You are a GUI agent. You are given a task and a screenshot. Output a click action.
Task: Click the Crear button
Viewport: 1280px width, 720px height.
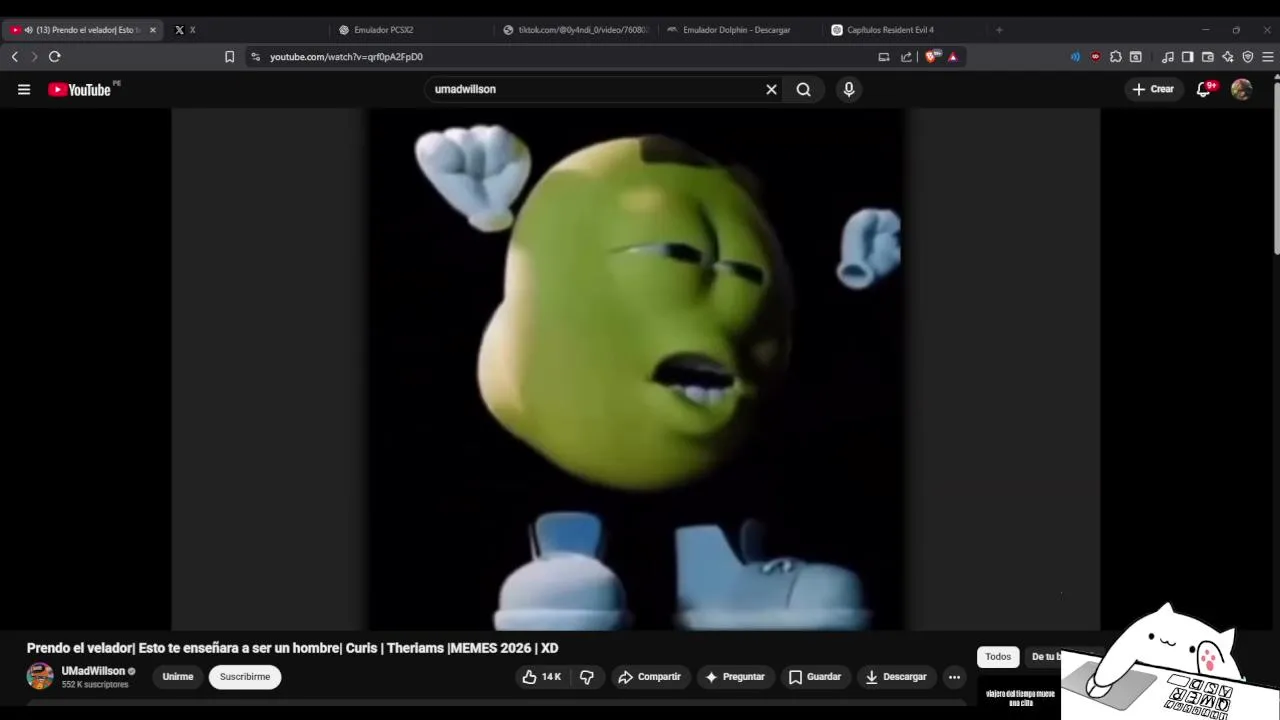[1152, 89]
